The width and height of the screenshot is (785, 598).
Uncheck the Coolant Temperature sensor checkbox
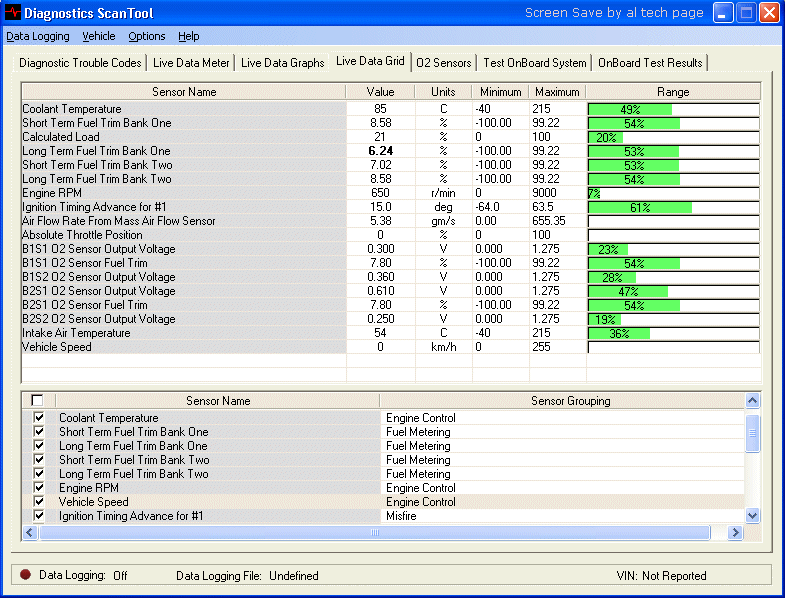coord(39,418)
